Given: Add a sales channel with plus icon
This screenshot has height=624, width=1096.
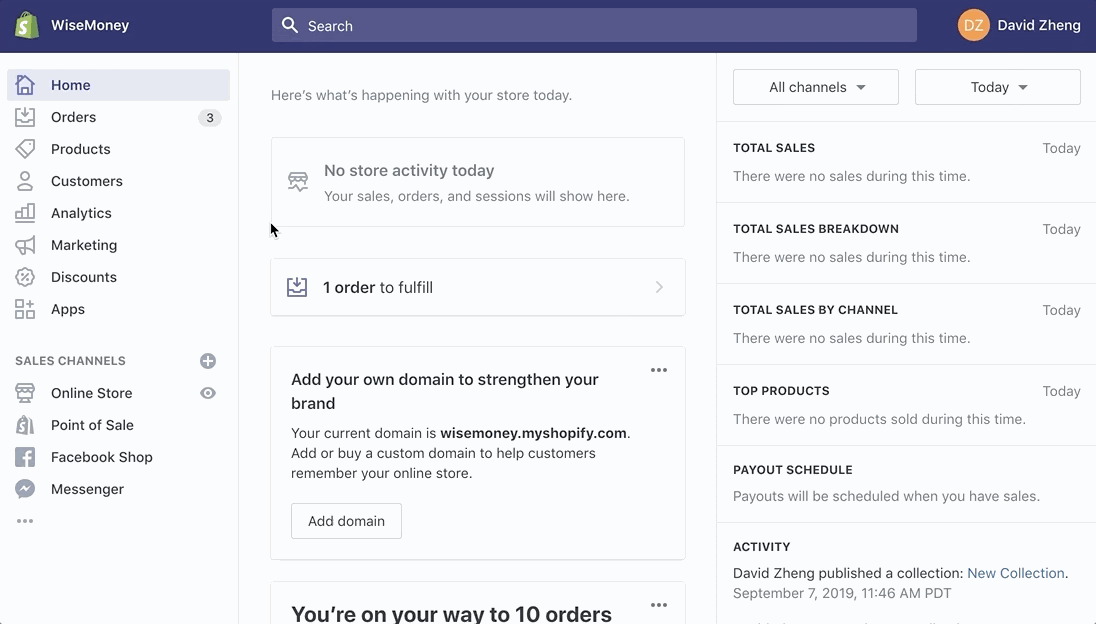Looking at the screenshot, I should 208,361.
